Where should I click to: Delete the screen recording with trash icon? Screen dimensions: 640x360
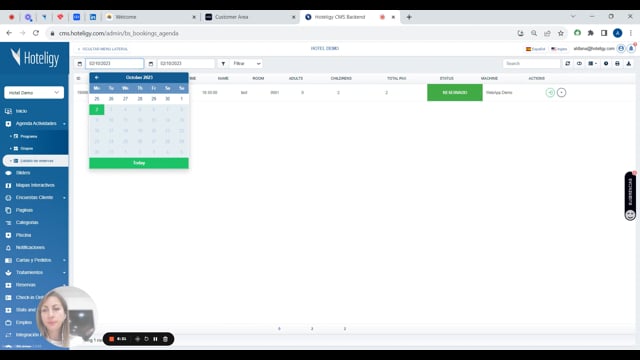[x=165, y=339]
